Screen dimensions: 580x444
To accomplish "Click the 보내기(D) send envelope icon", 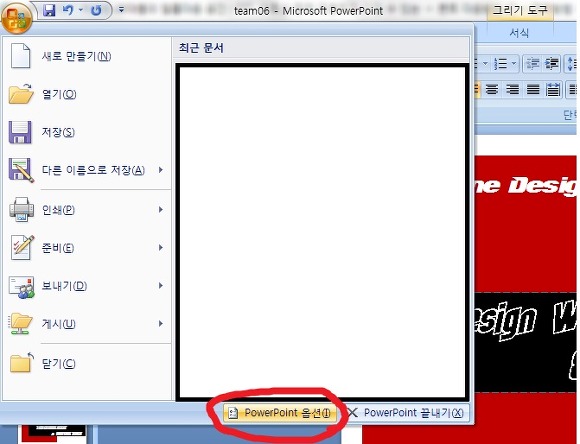I will pyautogui.click(x=21, y=286).
